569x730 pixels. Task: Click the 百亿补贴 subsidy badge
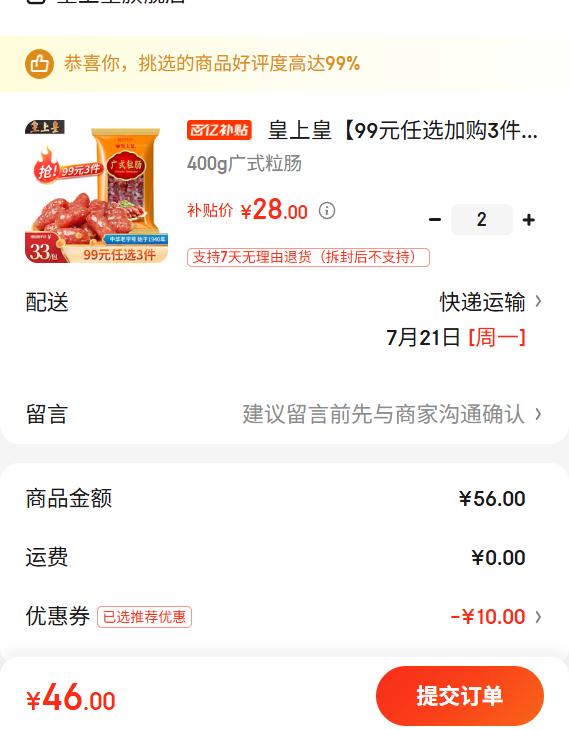219,130
